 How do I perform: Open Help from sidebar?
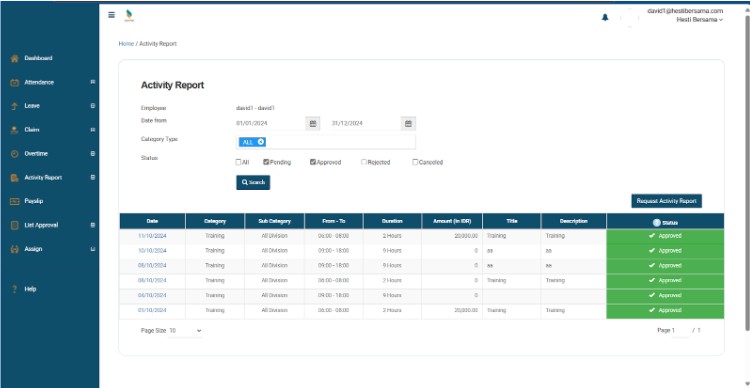(30, 289)
